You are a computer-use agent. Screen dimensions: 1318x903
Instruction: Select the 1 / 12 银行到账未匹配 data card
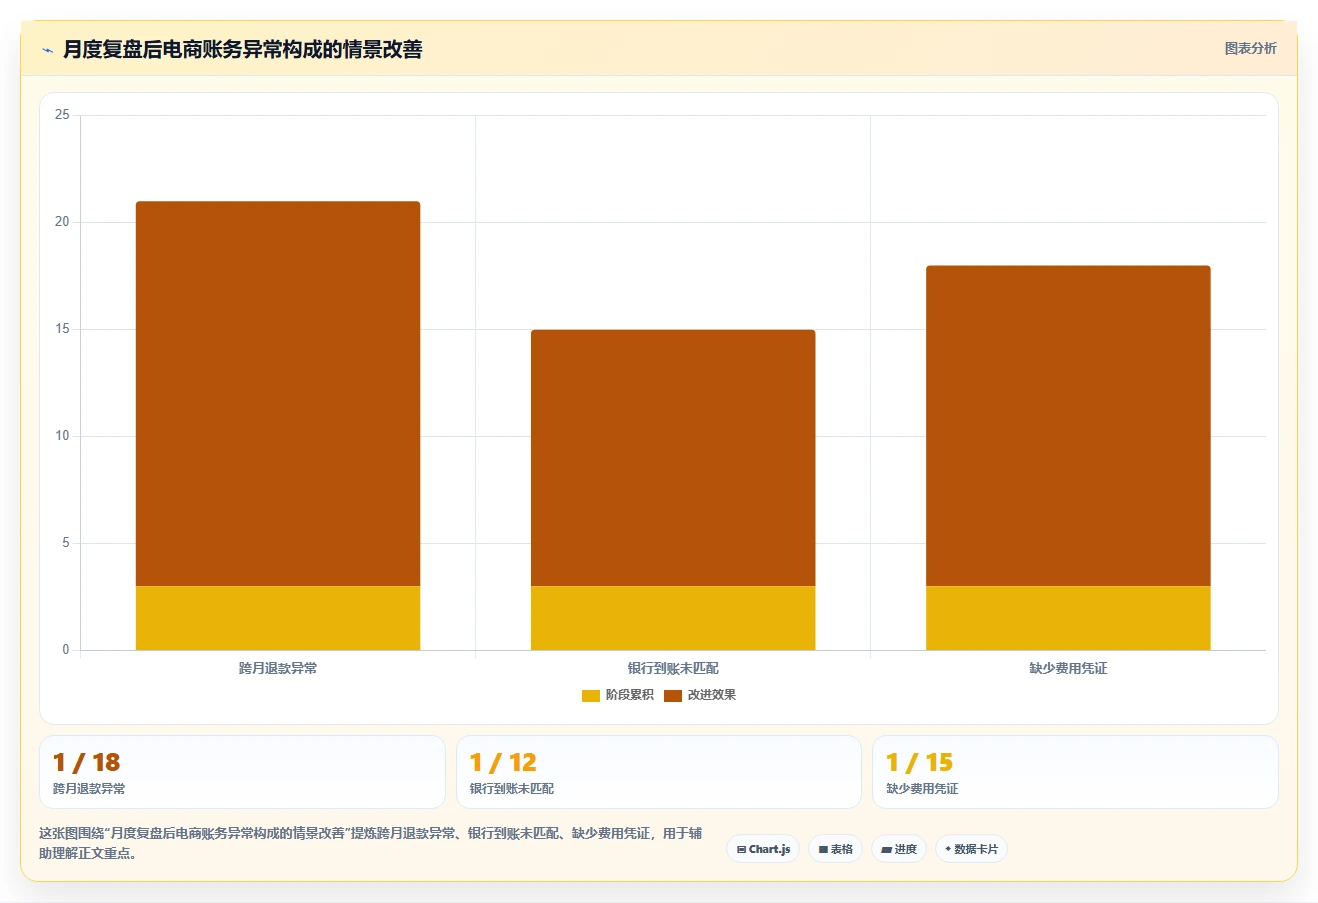coord(659,772)
